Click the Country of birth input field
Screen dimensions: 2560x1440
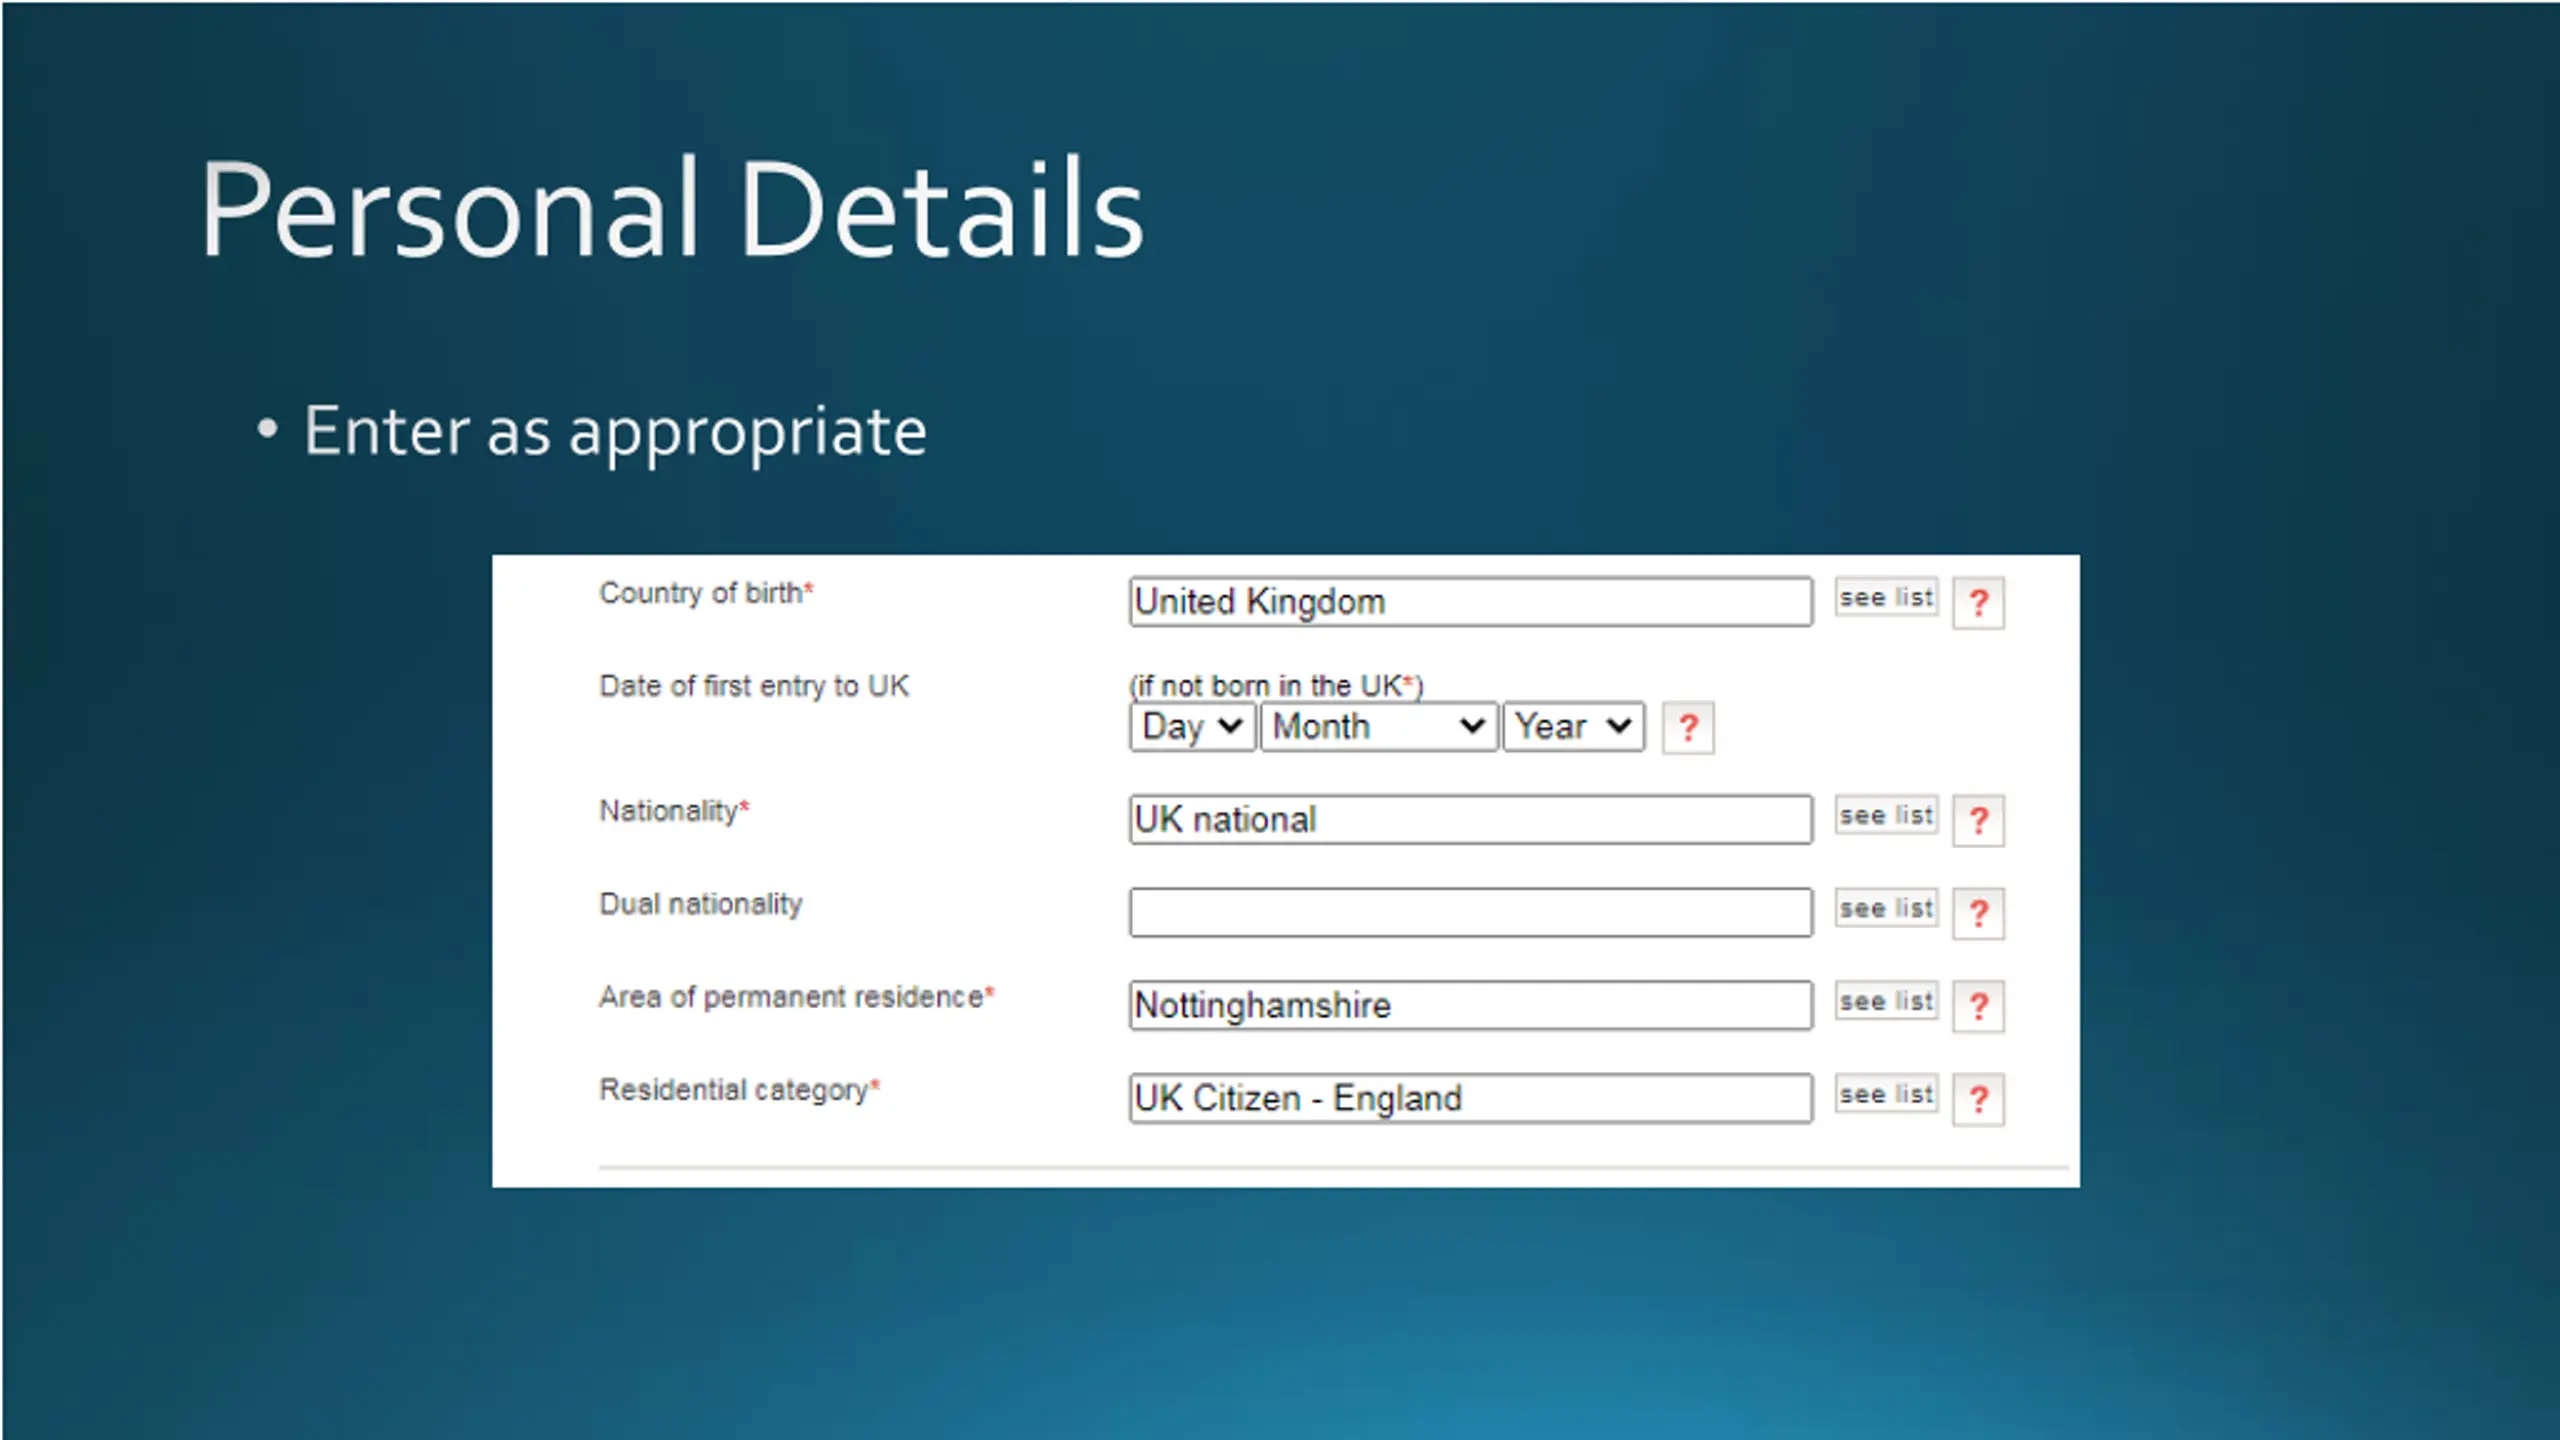click(x=1470, y=602)
